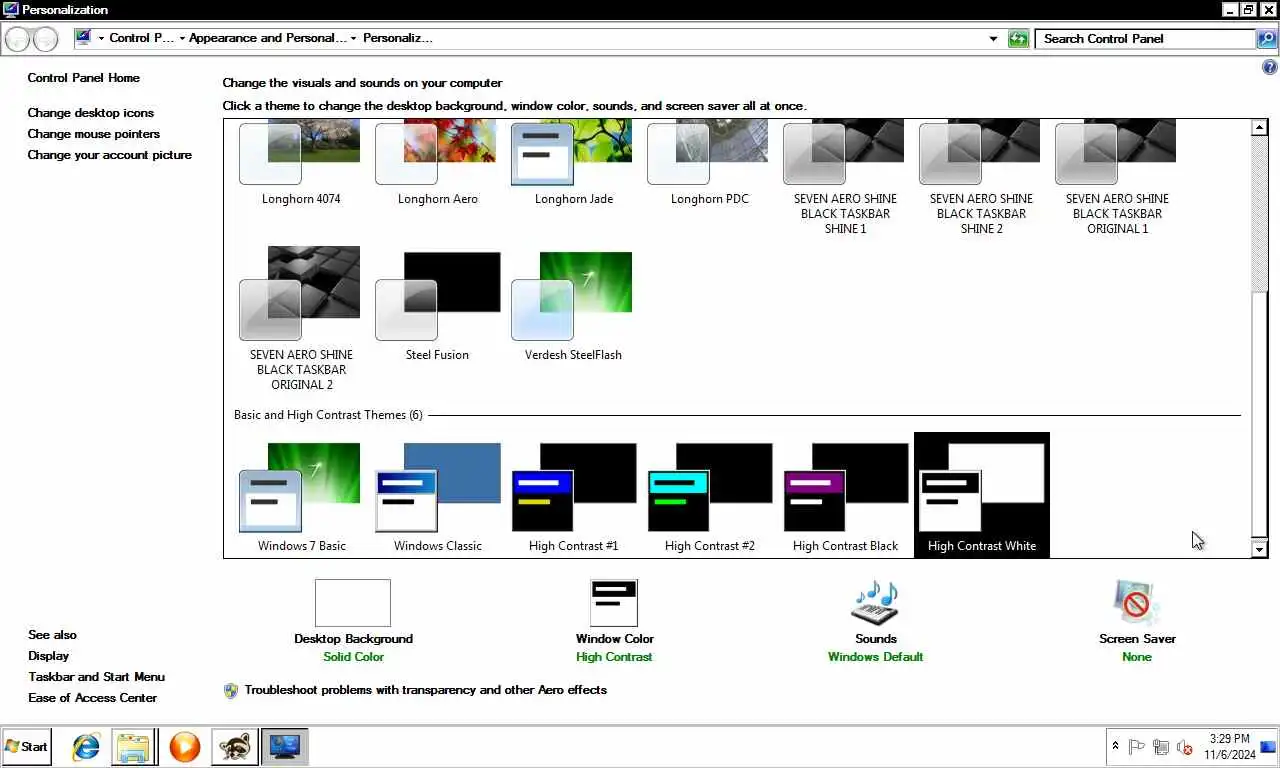Click the network tray icon
The image size is (1280, 768).
click(1161, 747)
